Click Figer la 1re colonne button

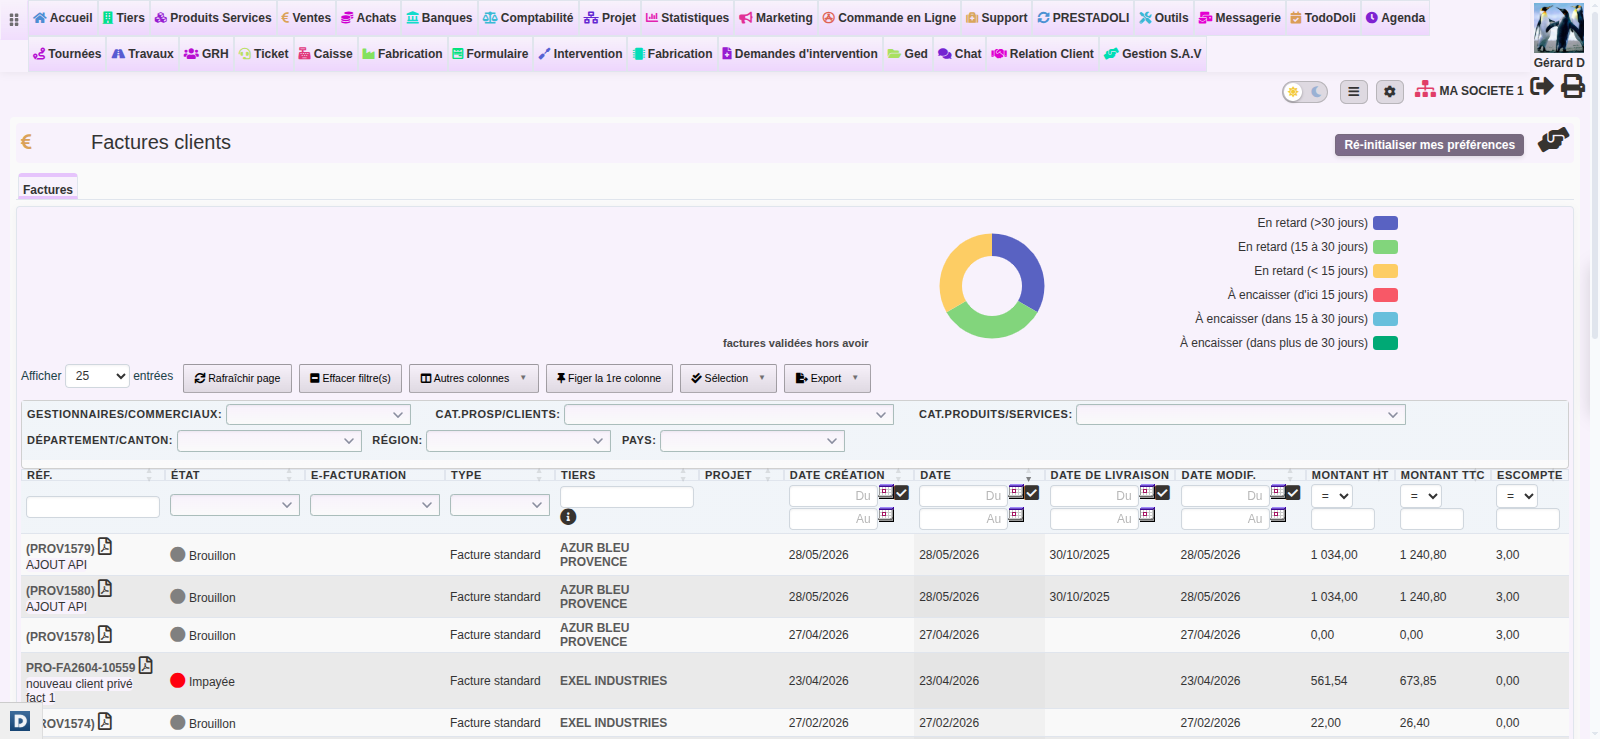pos(608,378)
